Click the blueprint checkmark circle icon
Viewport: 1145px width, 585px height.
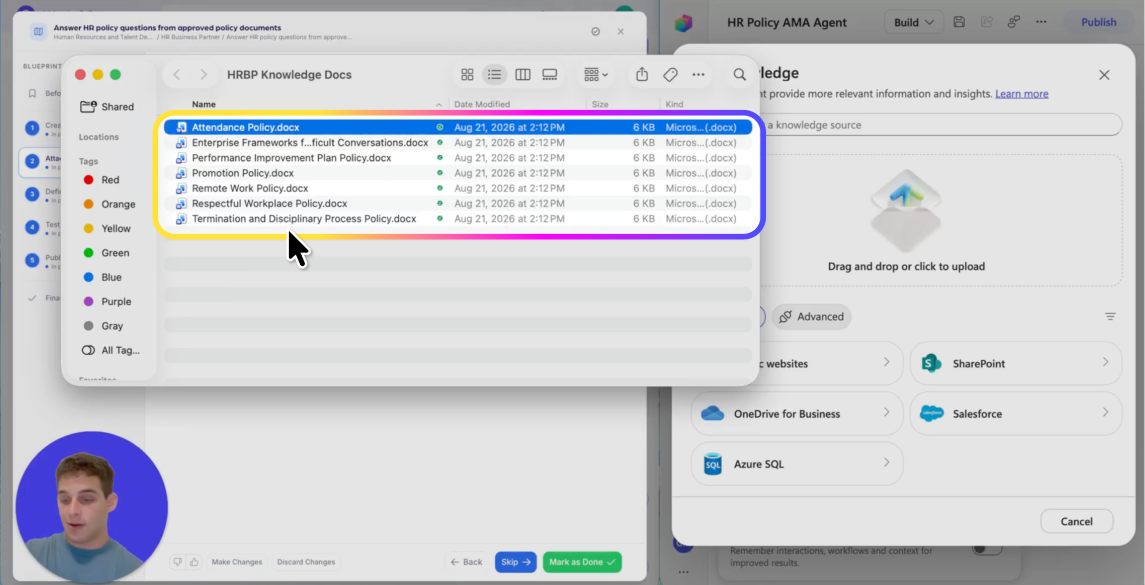click(x=595, y=31)
